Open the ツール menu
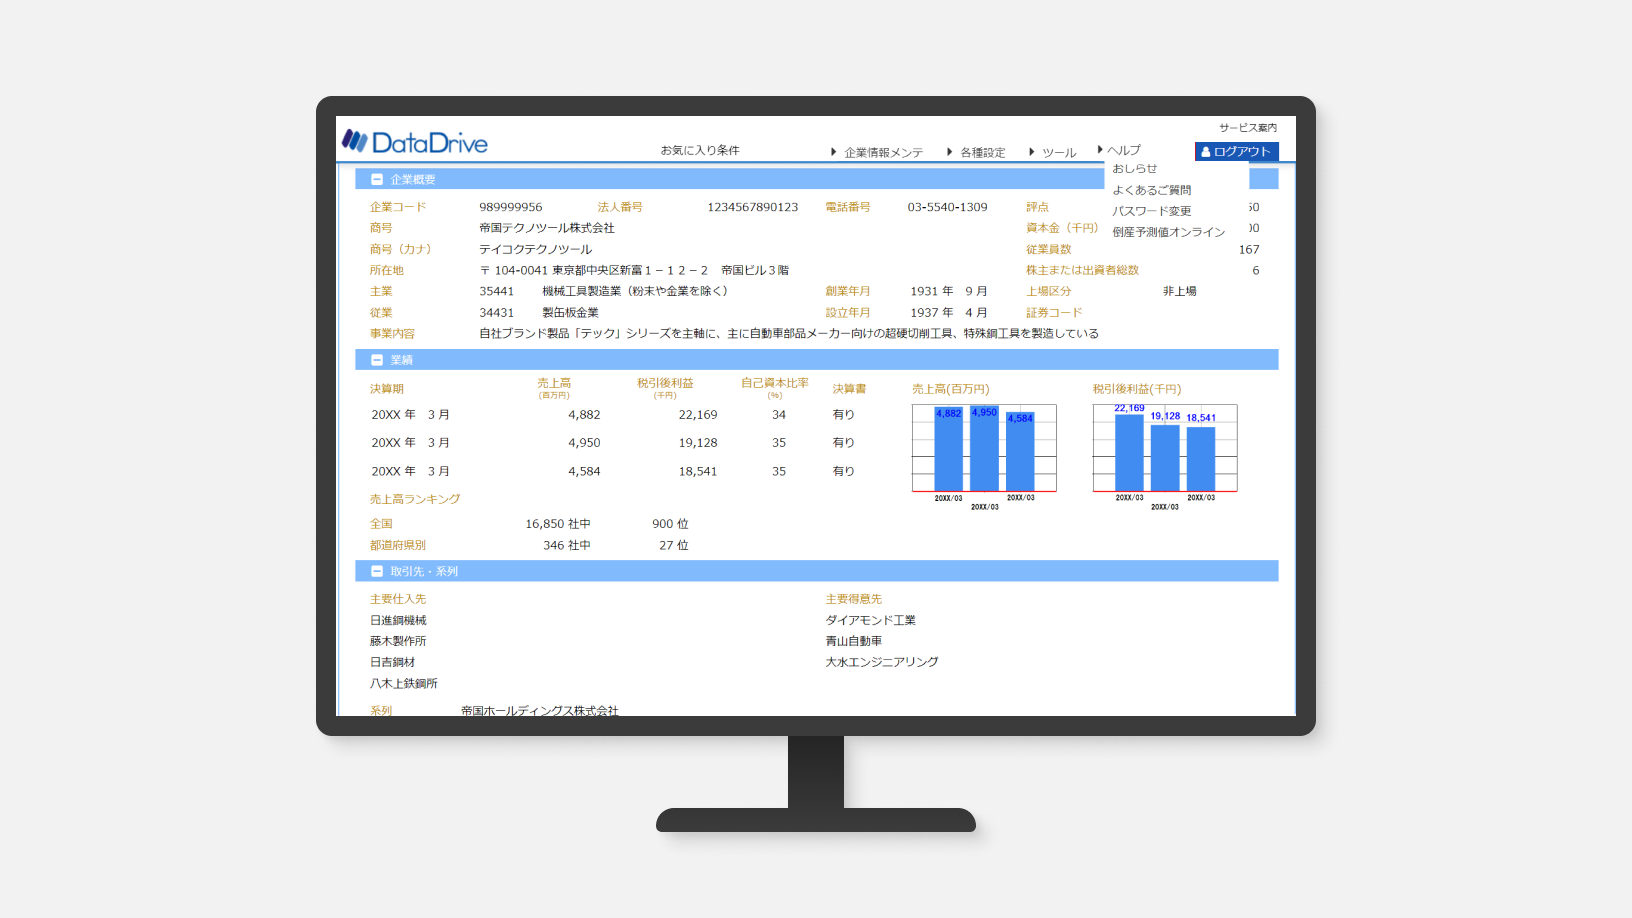 (x=1053, y=153)
